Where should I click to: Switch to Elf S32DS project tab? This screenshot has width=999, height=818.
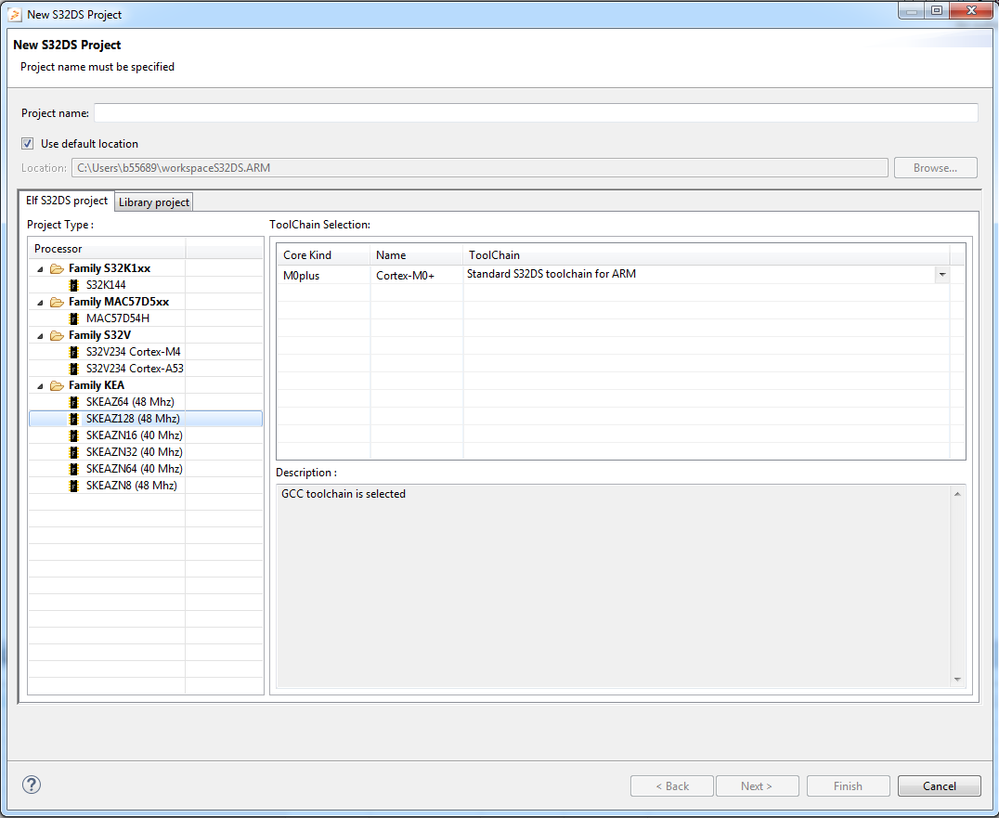tap(66, 200)
